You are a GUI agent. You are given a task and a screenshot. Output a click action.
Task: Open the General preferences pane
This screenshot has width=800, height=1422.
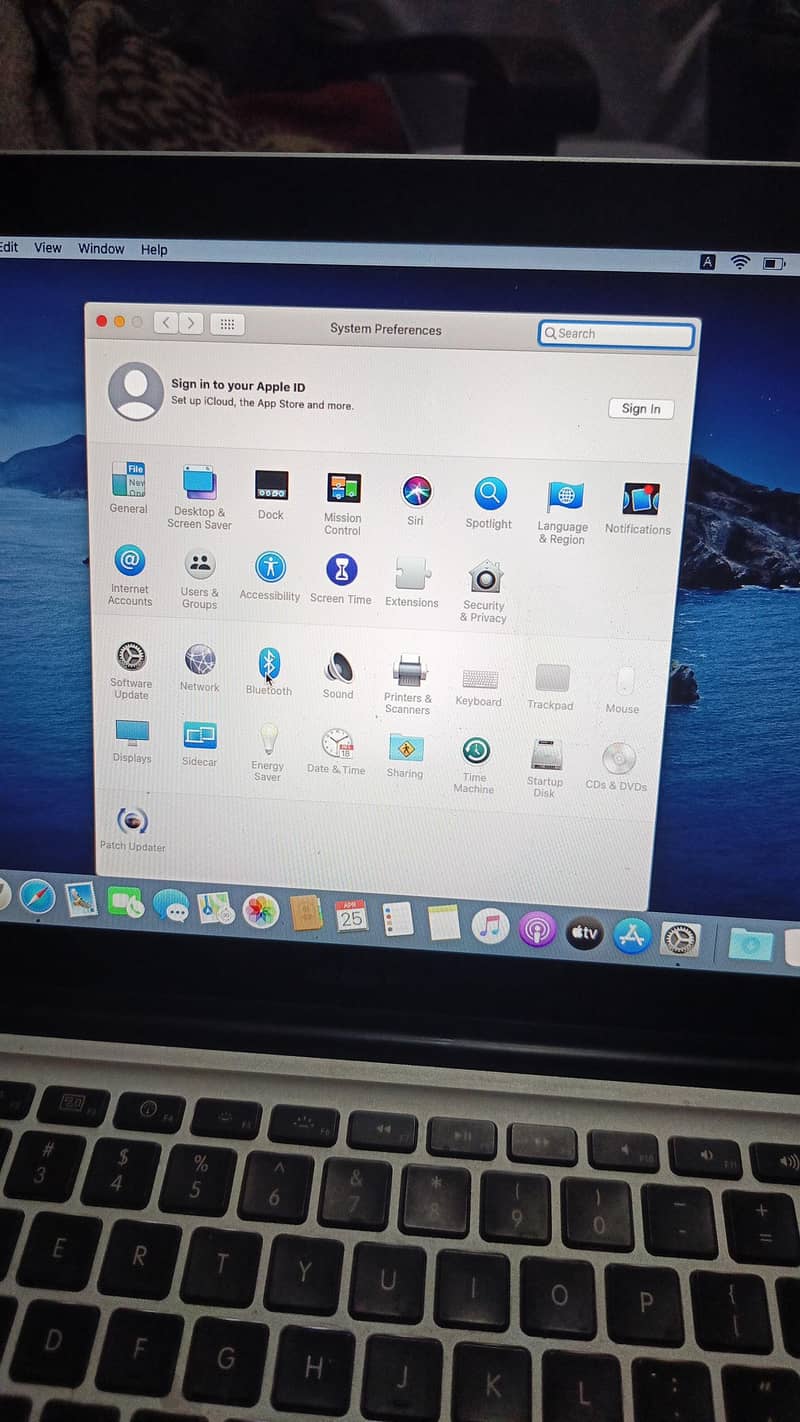[128, 487]
